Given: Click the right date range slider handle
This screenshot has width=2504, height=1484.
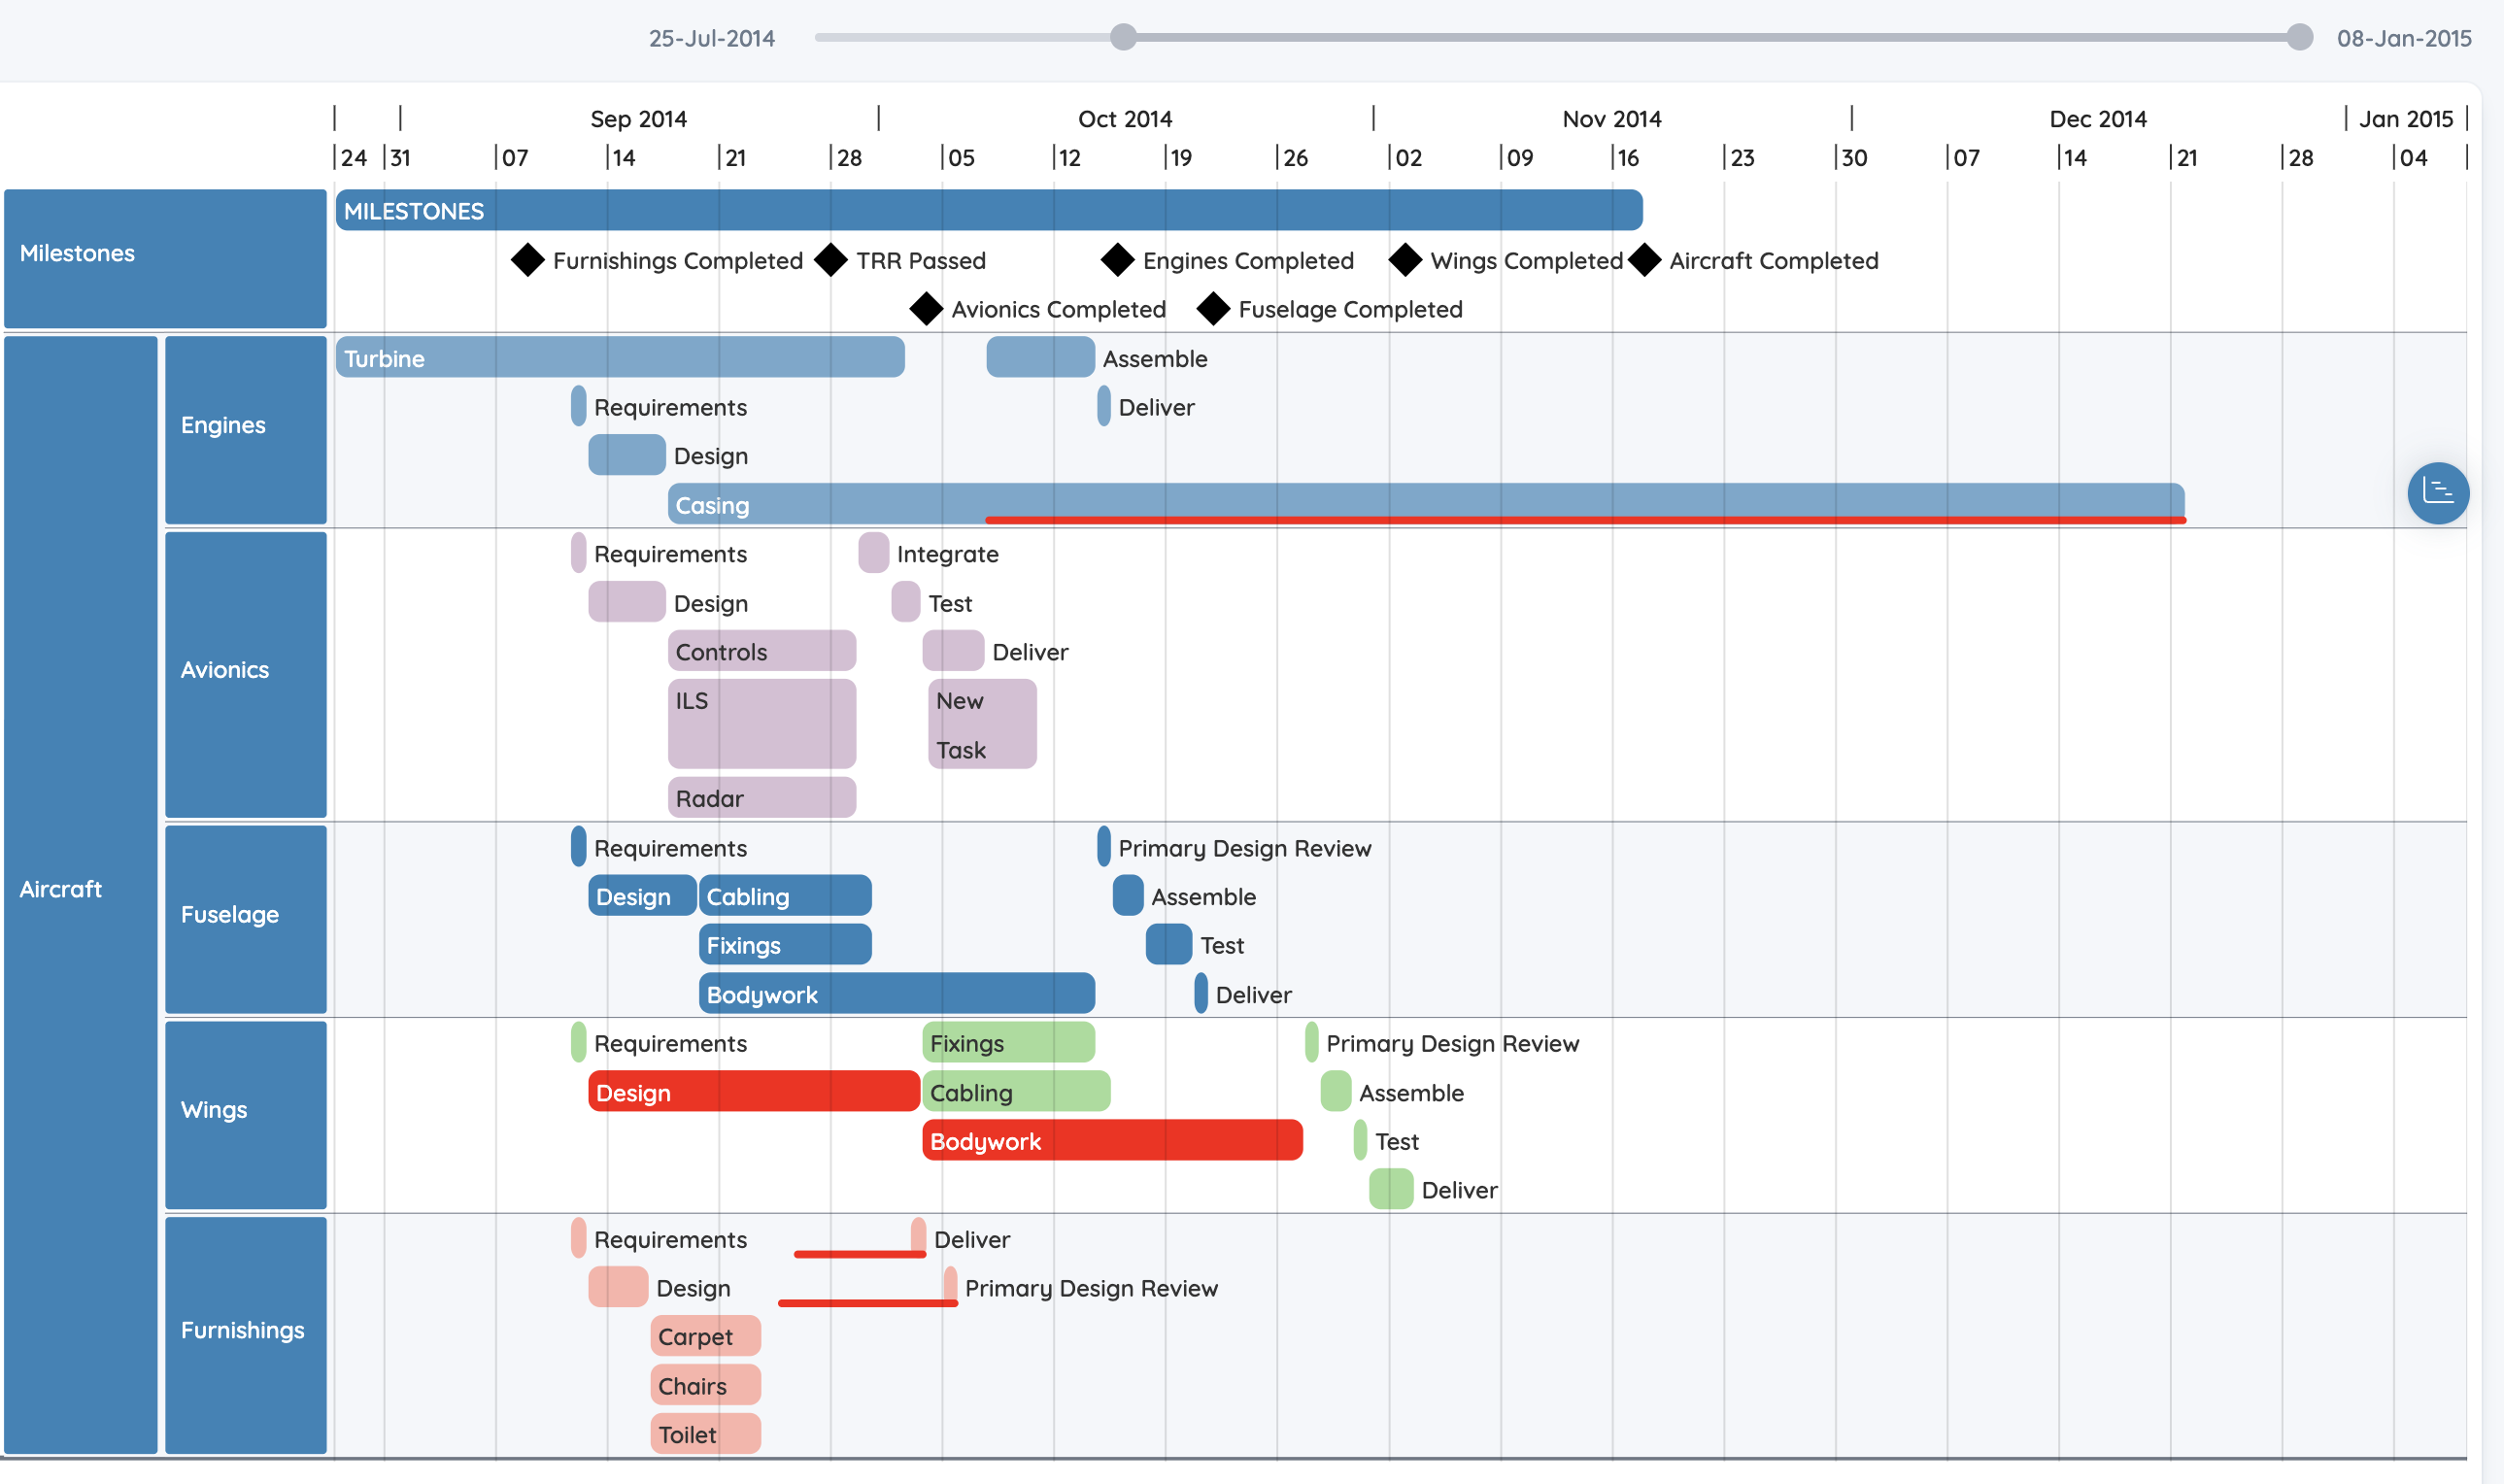Looking at the screenshot, I should pyautogui.click(x=2299, y=37).
